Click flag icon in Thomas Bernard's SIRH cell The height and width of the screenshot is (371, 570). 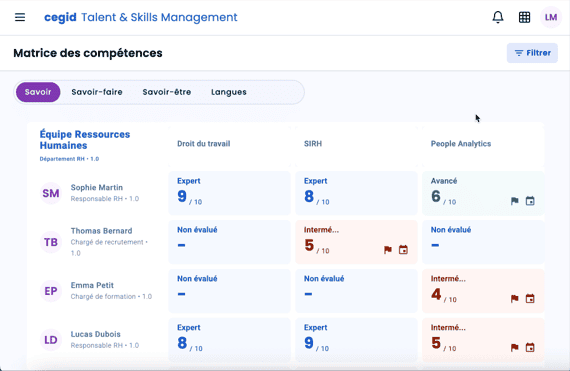388,250
